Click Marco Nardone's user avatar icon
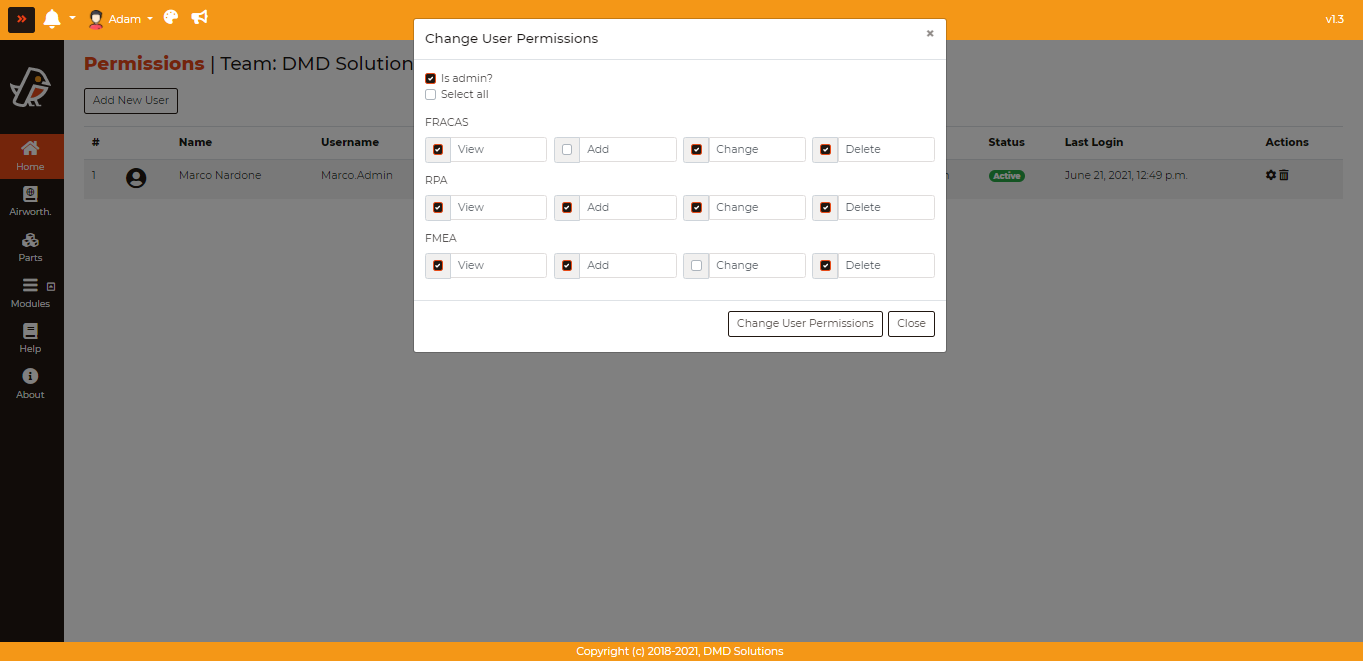1363x661 pixels. click(136, 178)
